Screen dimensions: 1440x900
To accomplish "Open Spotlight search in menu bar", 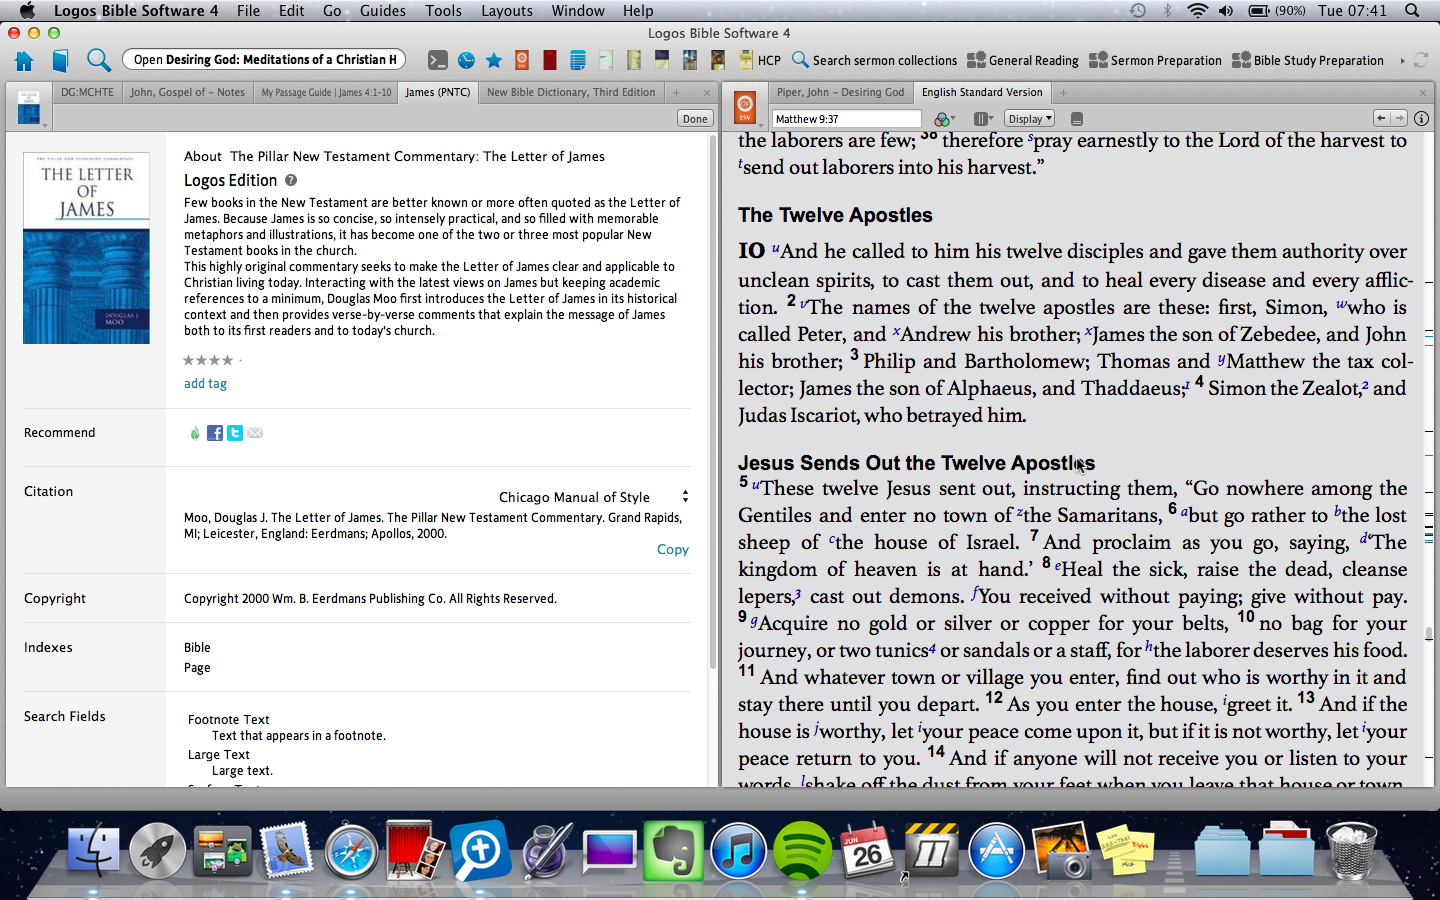I will (x=1412, y=10).
